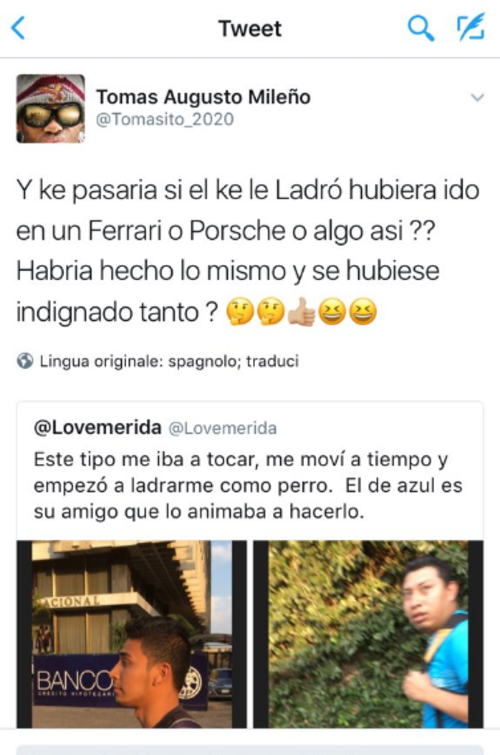The image size is (500, 755).
Task: Tap the globe icon beside Lingua originale
Action: (25, 361)
